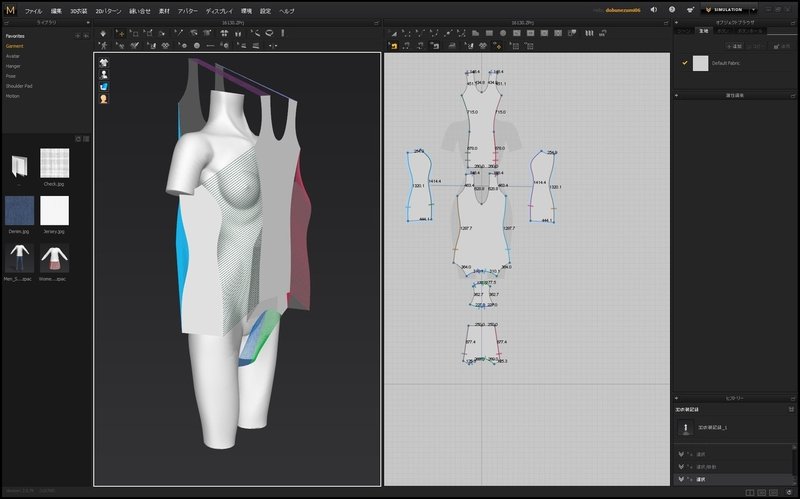Screen dimensions: 800x499
Task: Open the Garment folder in Favorites
Action: click(x=15, y=46)
